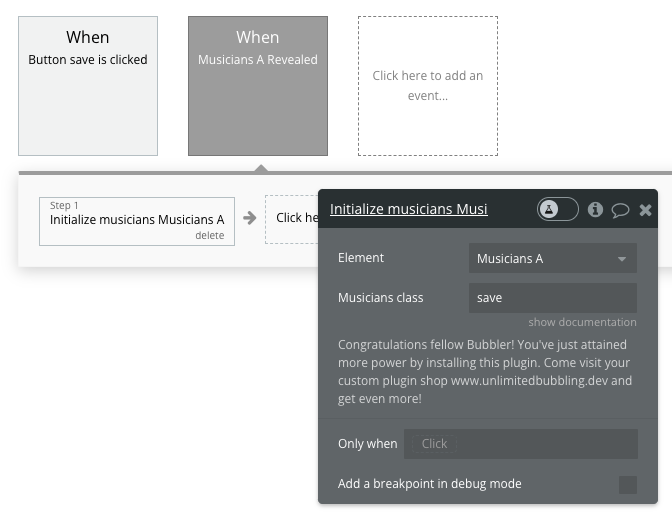
Task: Enable breakpoint in debug mode checkbox
Action: [627, 485]
